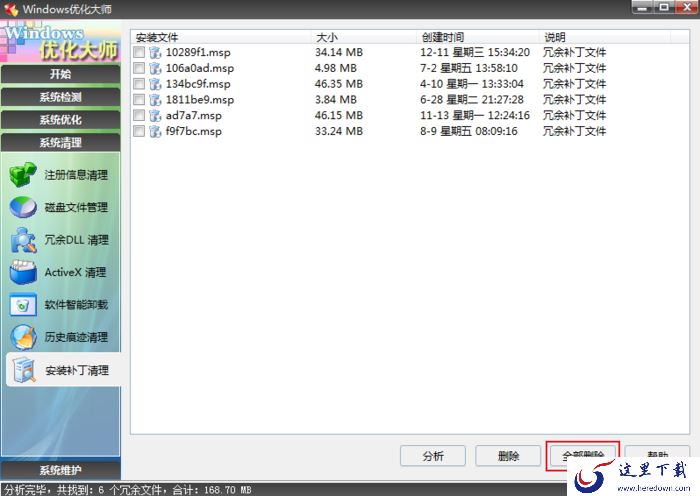Open ActiveX 清理 icon

(23, 272)
